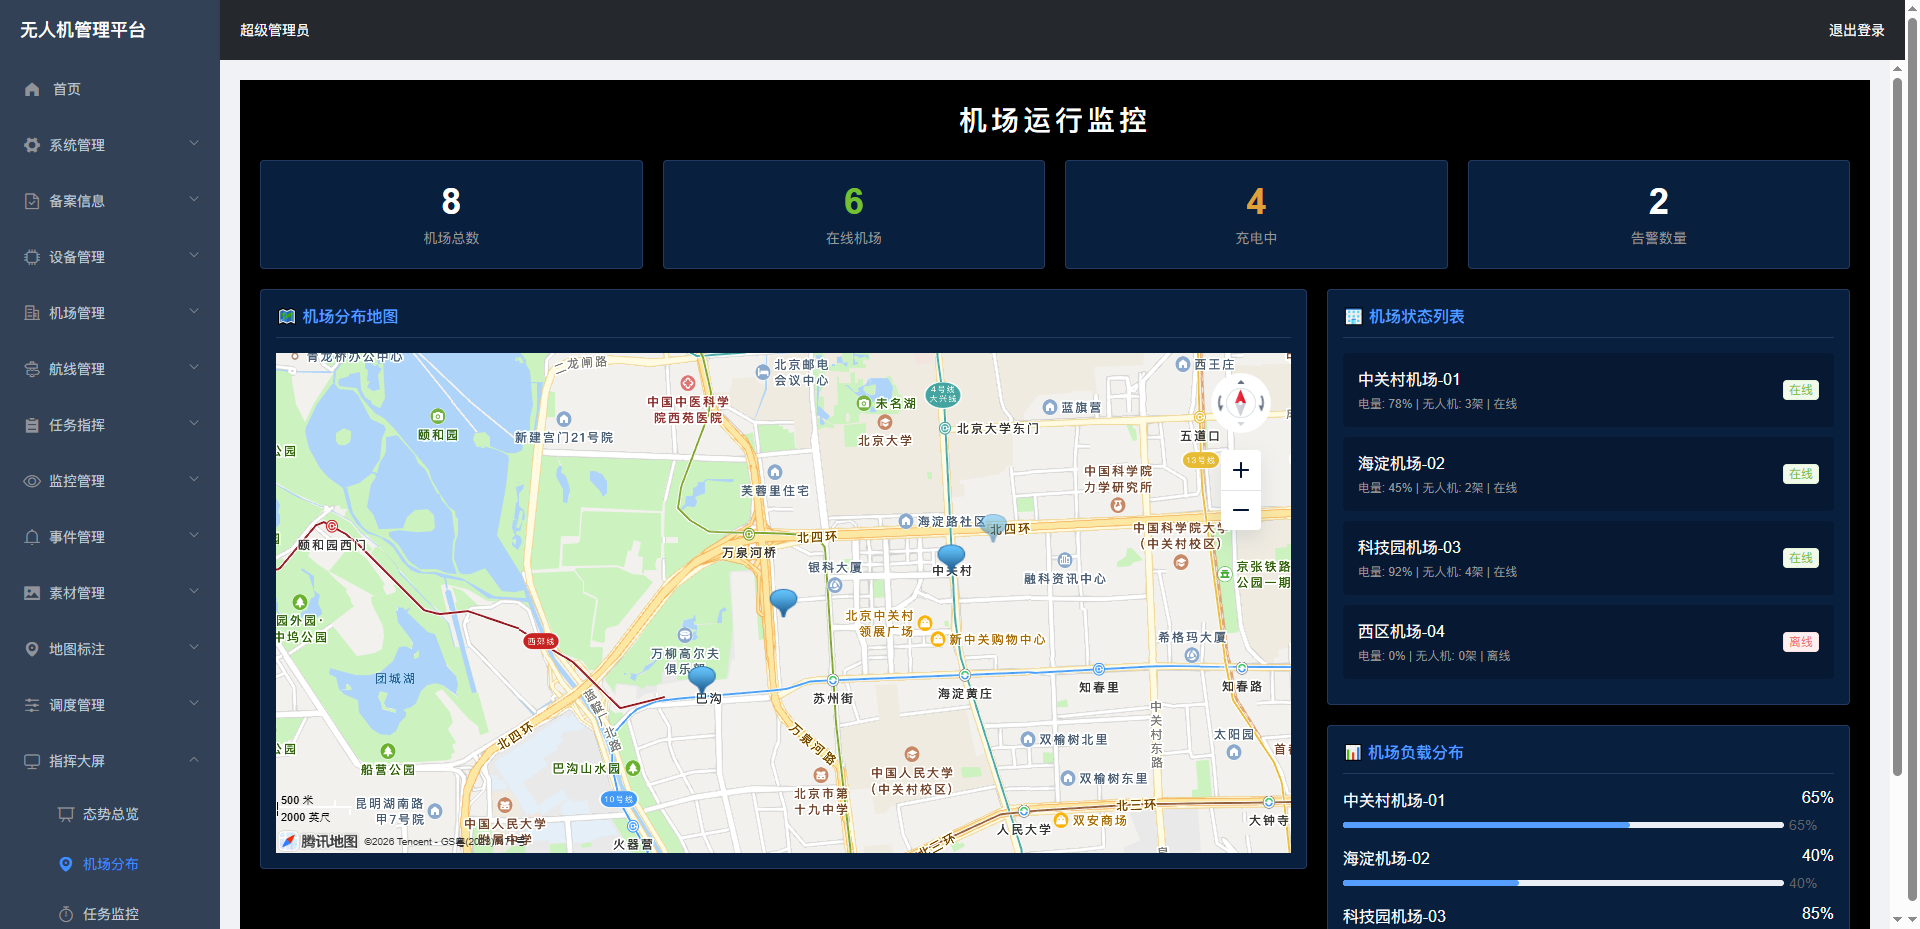Image resolution: width=1920 pixels, height=929 pixels.
Task: Click the map zoom out minus button
Action: [x=1240, y=510]
